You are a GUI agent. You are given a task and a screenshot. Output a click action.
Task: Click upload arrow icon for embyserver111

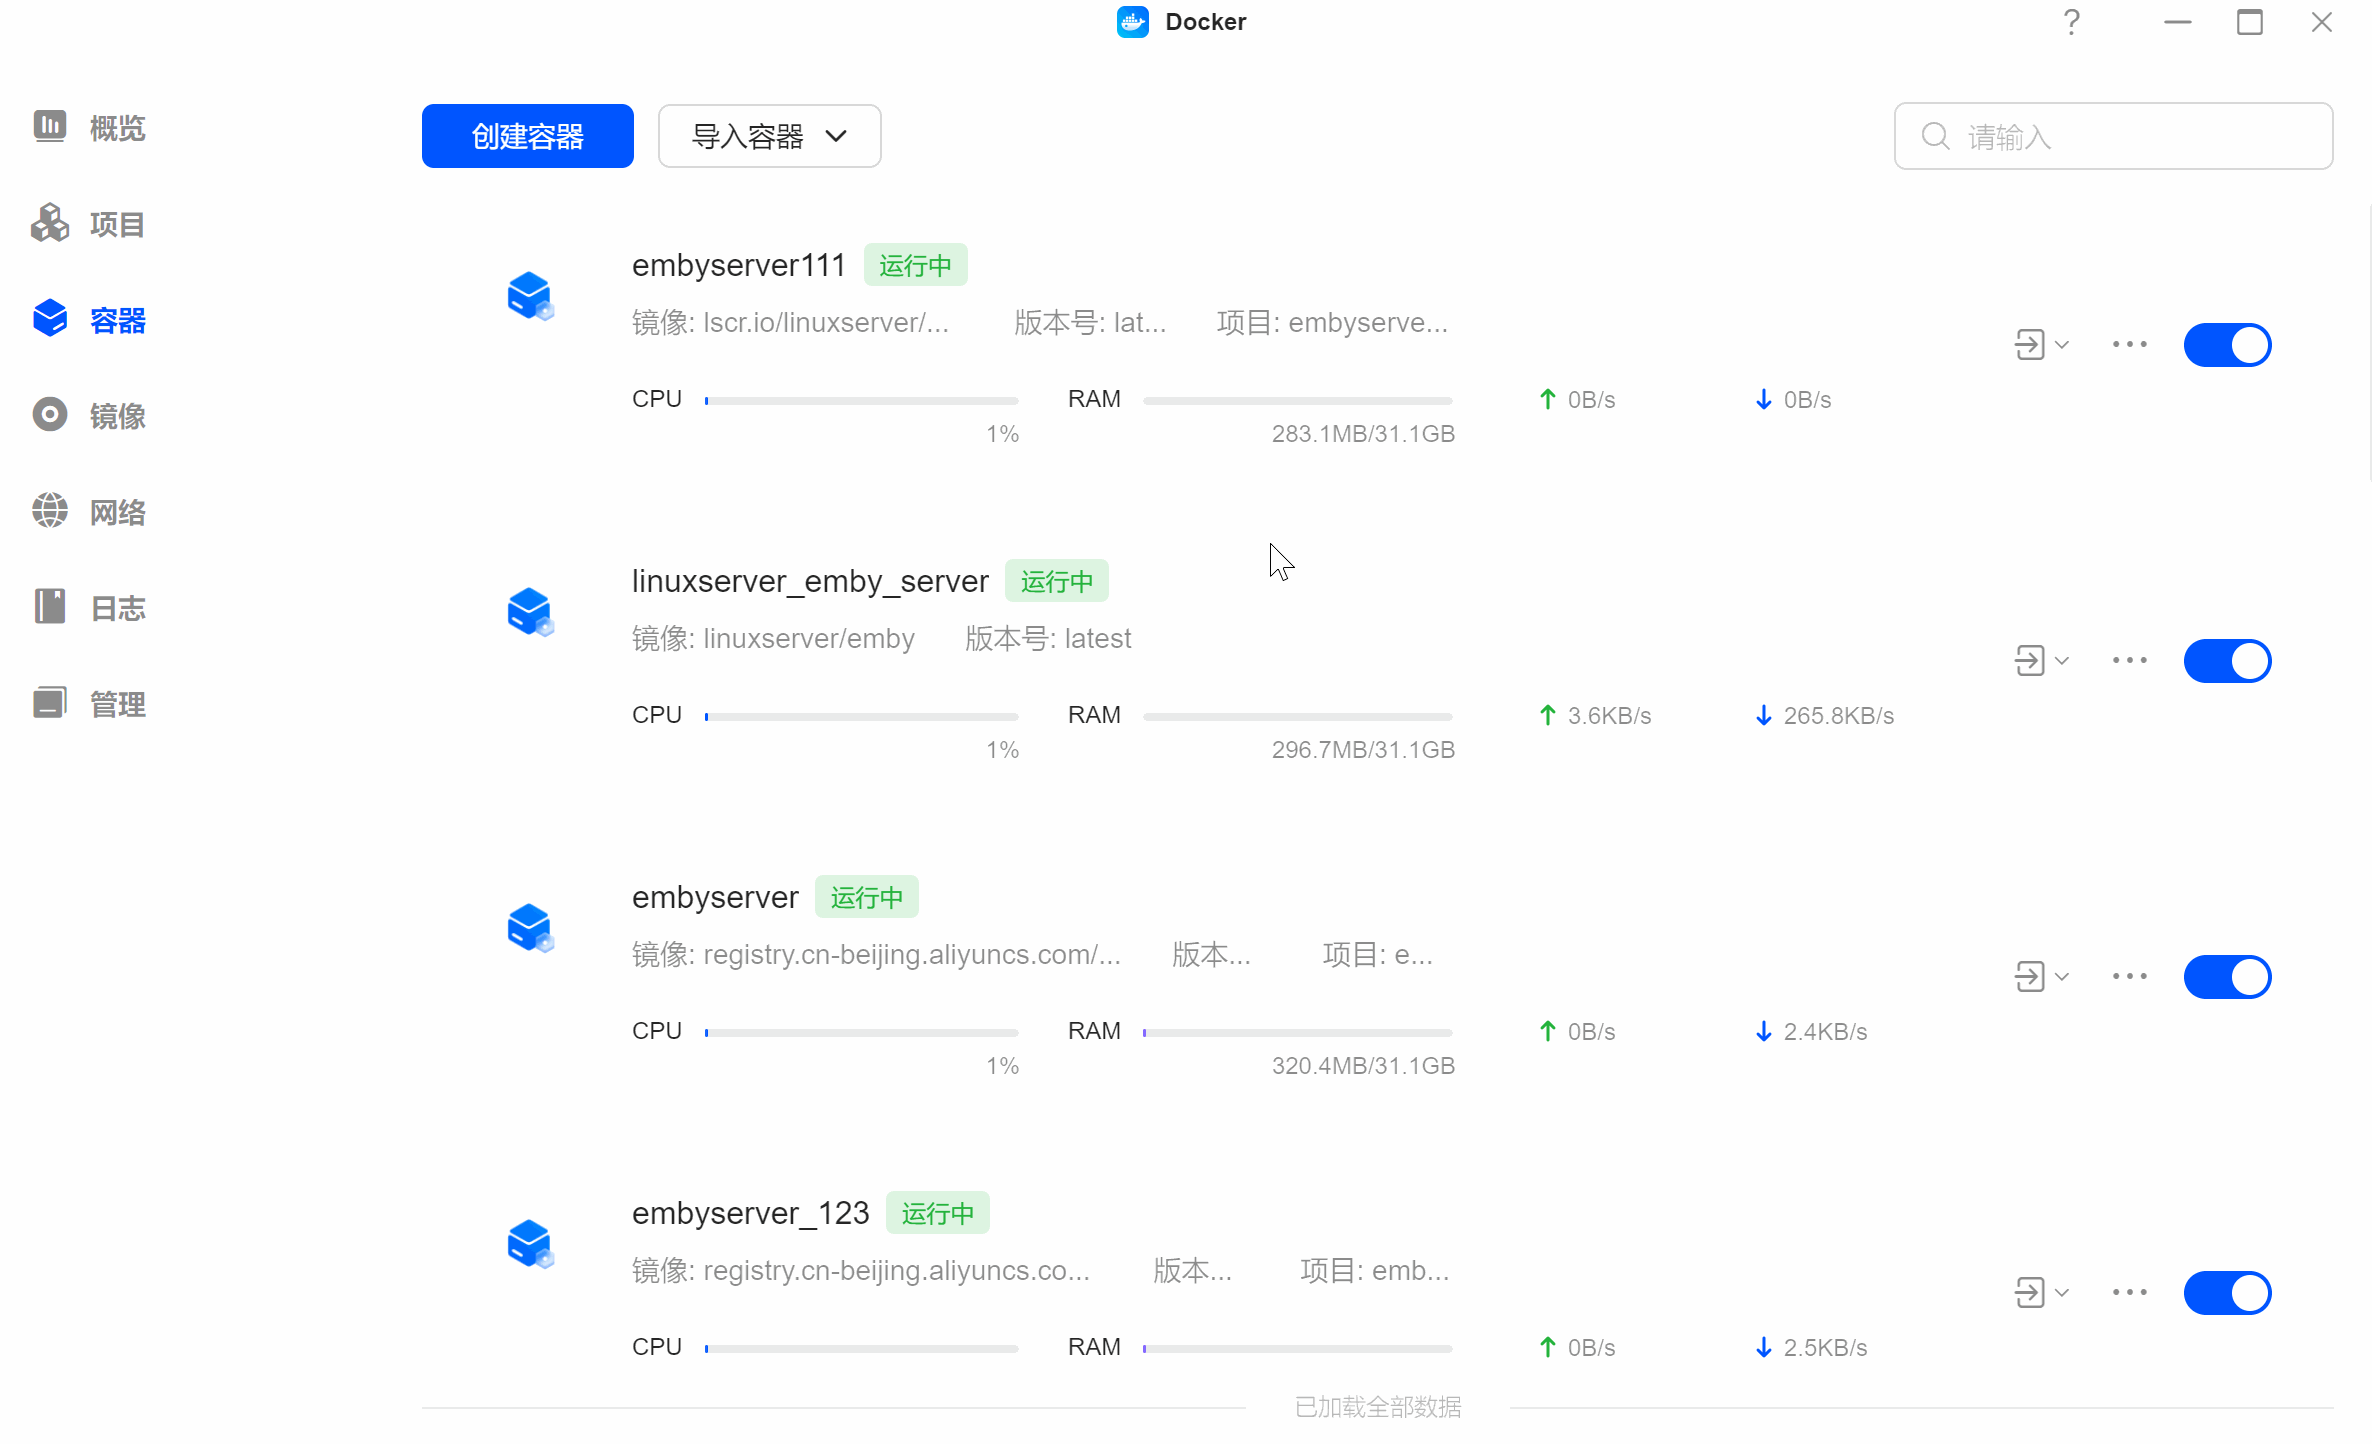tap(1547, 399)
